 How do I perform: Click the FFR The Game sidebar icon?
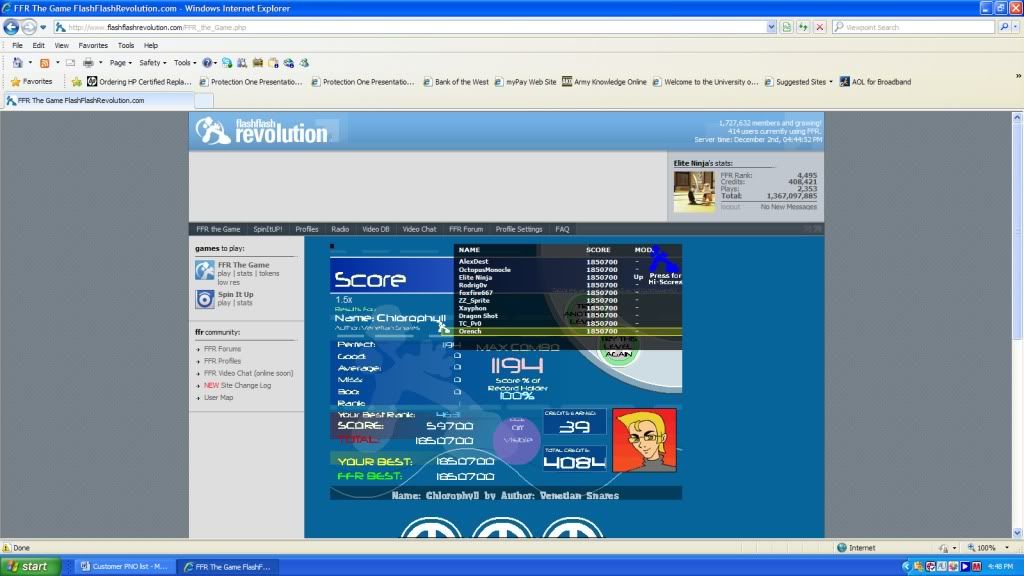click(204, 270)
